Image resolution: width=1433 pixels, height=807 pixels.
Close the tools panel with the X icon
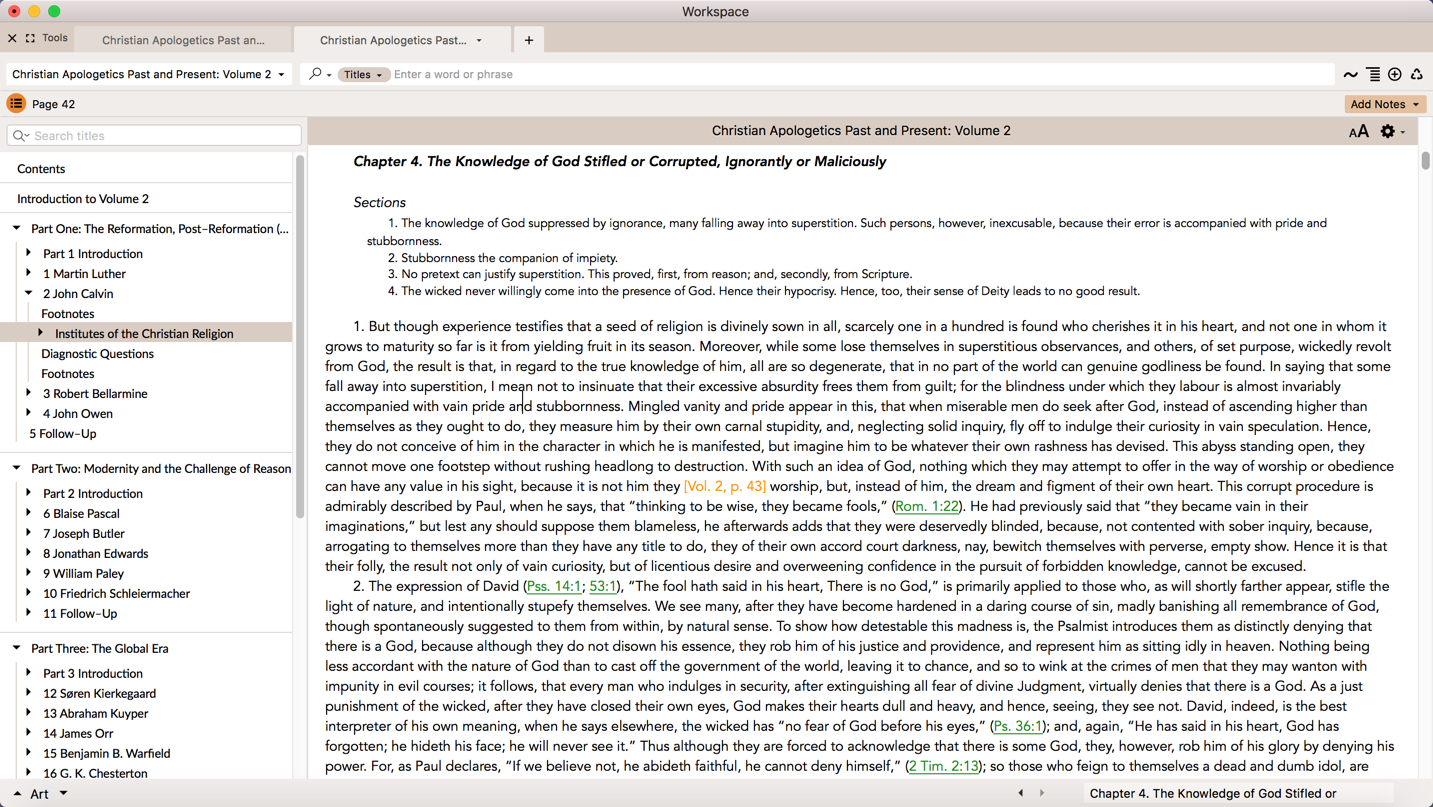(x=12, y=38)
